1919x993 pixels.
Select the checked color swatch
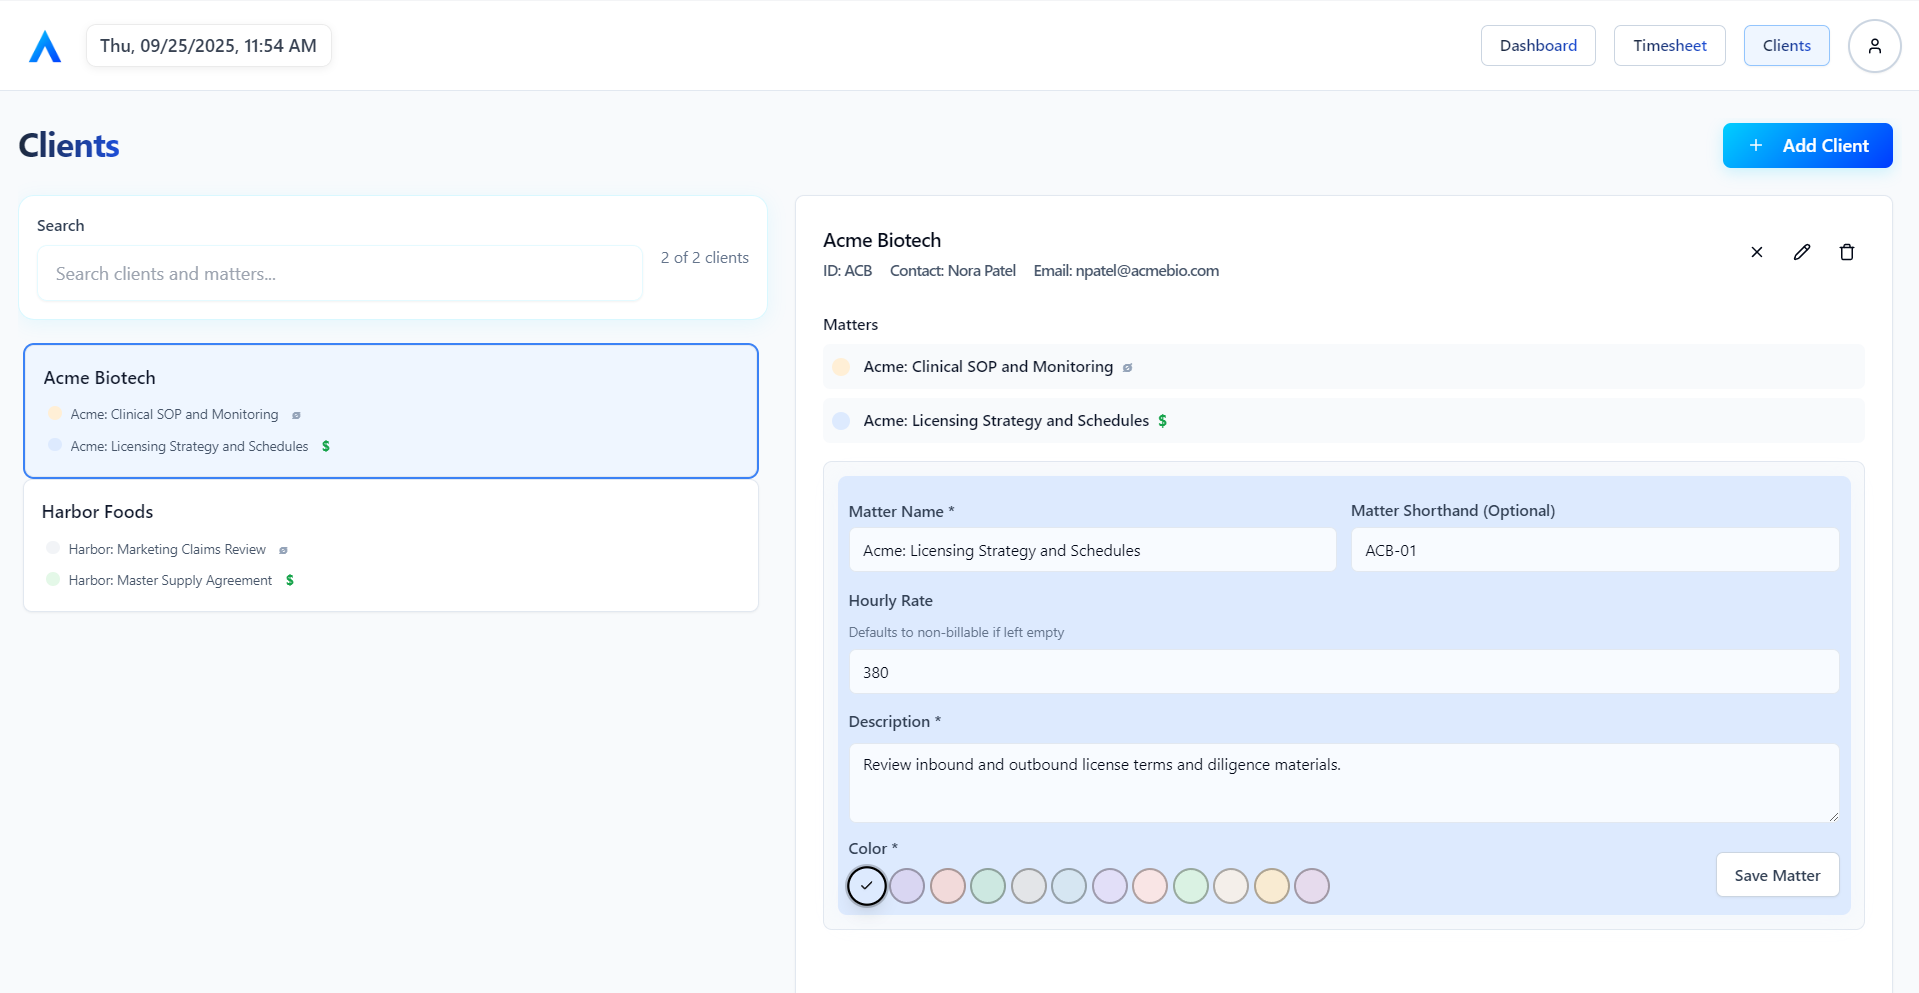[x=866, y=886]
